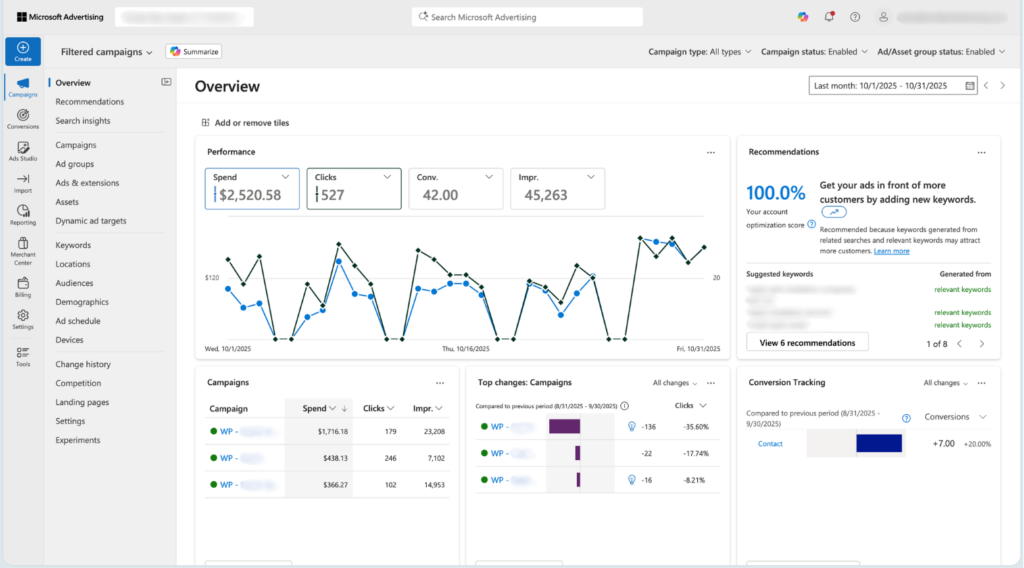Show the next recommendation arrow
The image size is (1024, 568).
982,343
